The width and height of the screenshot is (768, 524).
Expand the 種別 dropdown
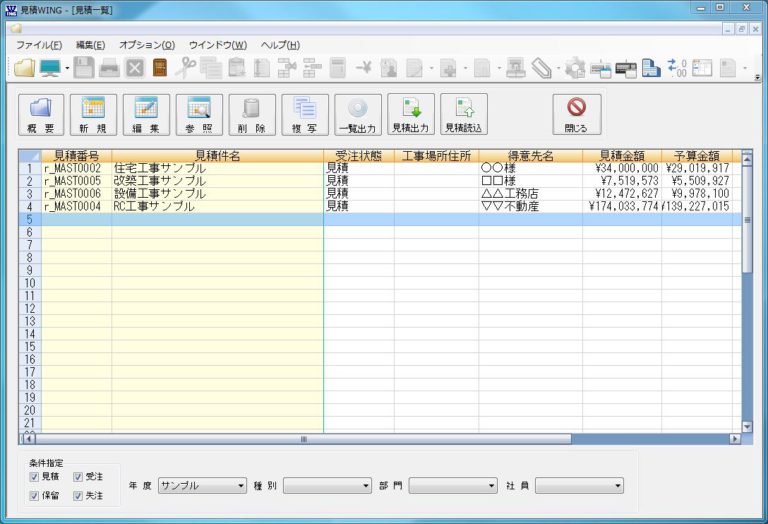point(327,486)
